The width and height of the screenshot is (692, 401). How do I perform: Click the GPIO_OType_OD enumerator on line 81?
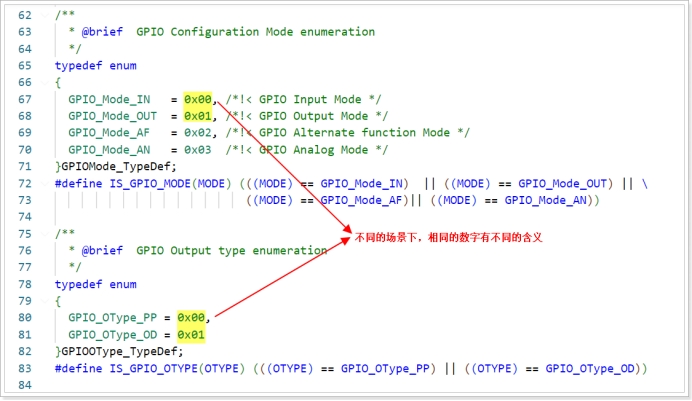[113, 335]
